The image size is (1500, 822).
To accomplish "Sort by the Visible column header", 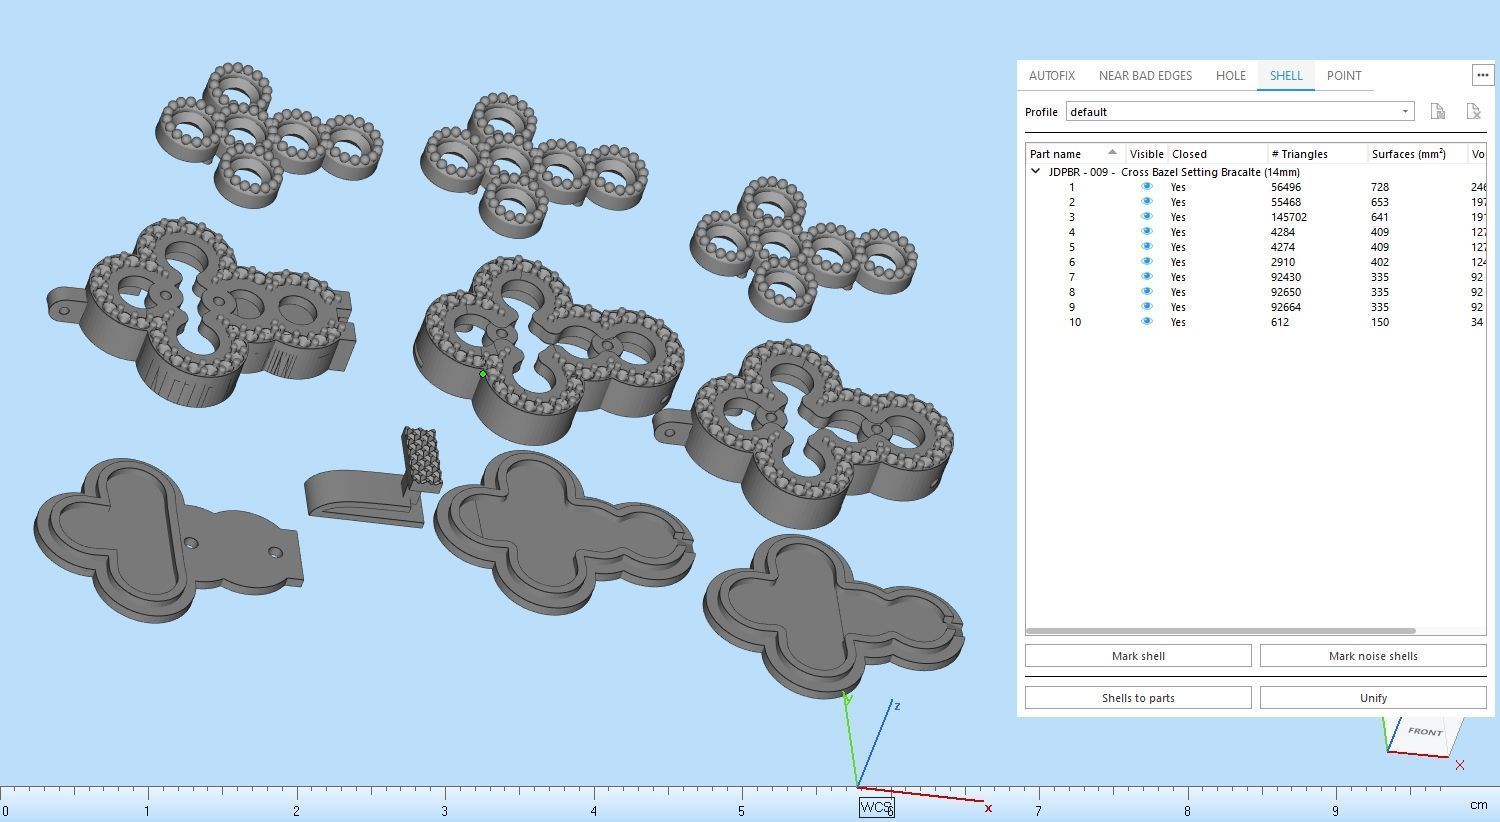I will pyautogui.click(x=1147, y=154).
